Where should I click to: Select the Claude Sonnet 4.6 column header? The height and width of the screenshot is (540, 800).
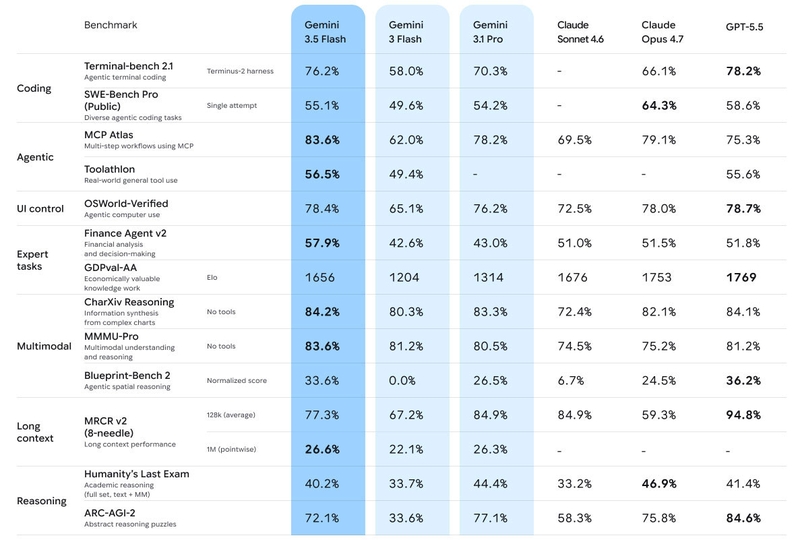[580, 32]
